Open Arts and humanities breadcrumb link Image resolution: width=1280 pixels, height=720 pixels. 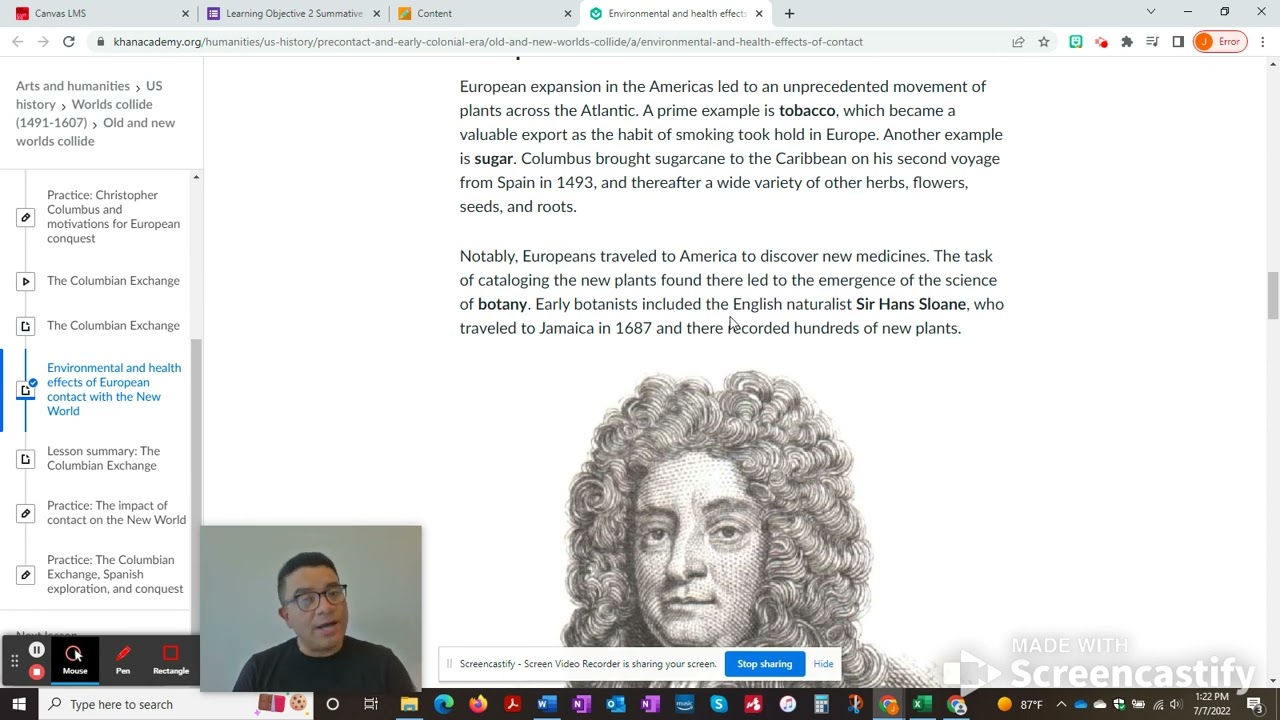73,86
